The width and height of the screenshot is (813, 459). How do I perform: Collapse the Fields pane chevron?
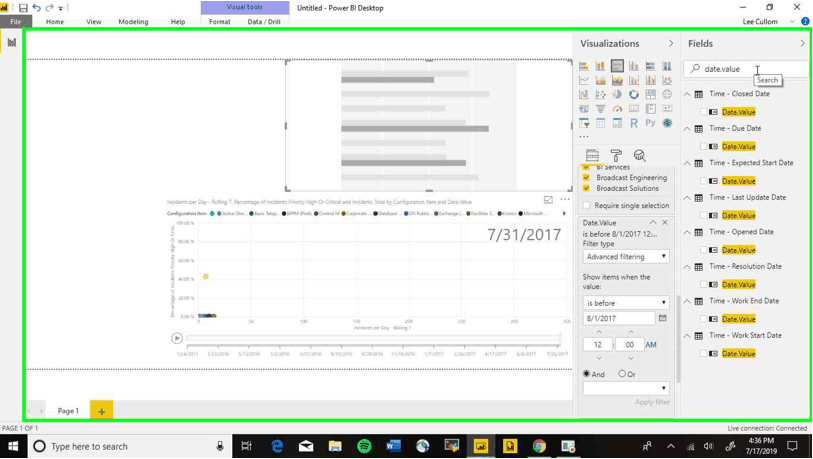[x=803, y=44]
